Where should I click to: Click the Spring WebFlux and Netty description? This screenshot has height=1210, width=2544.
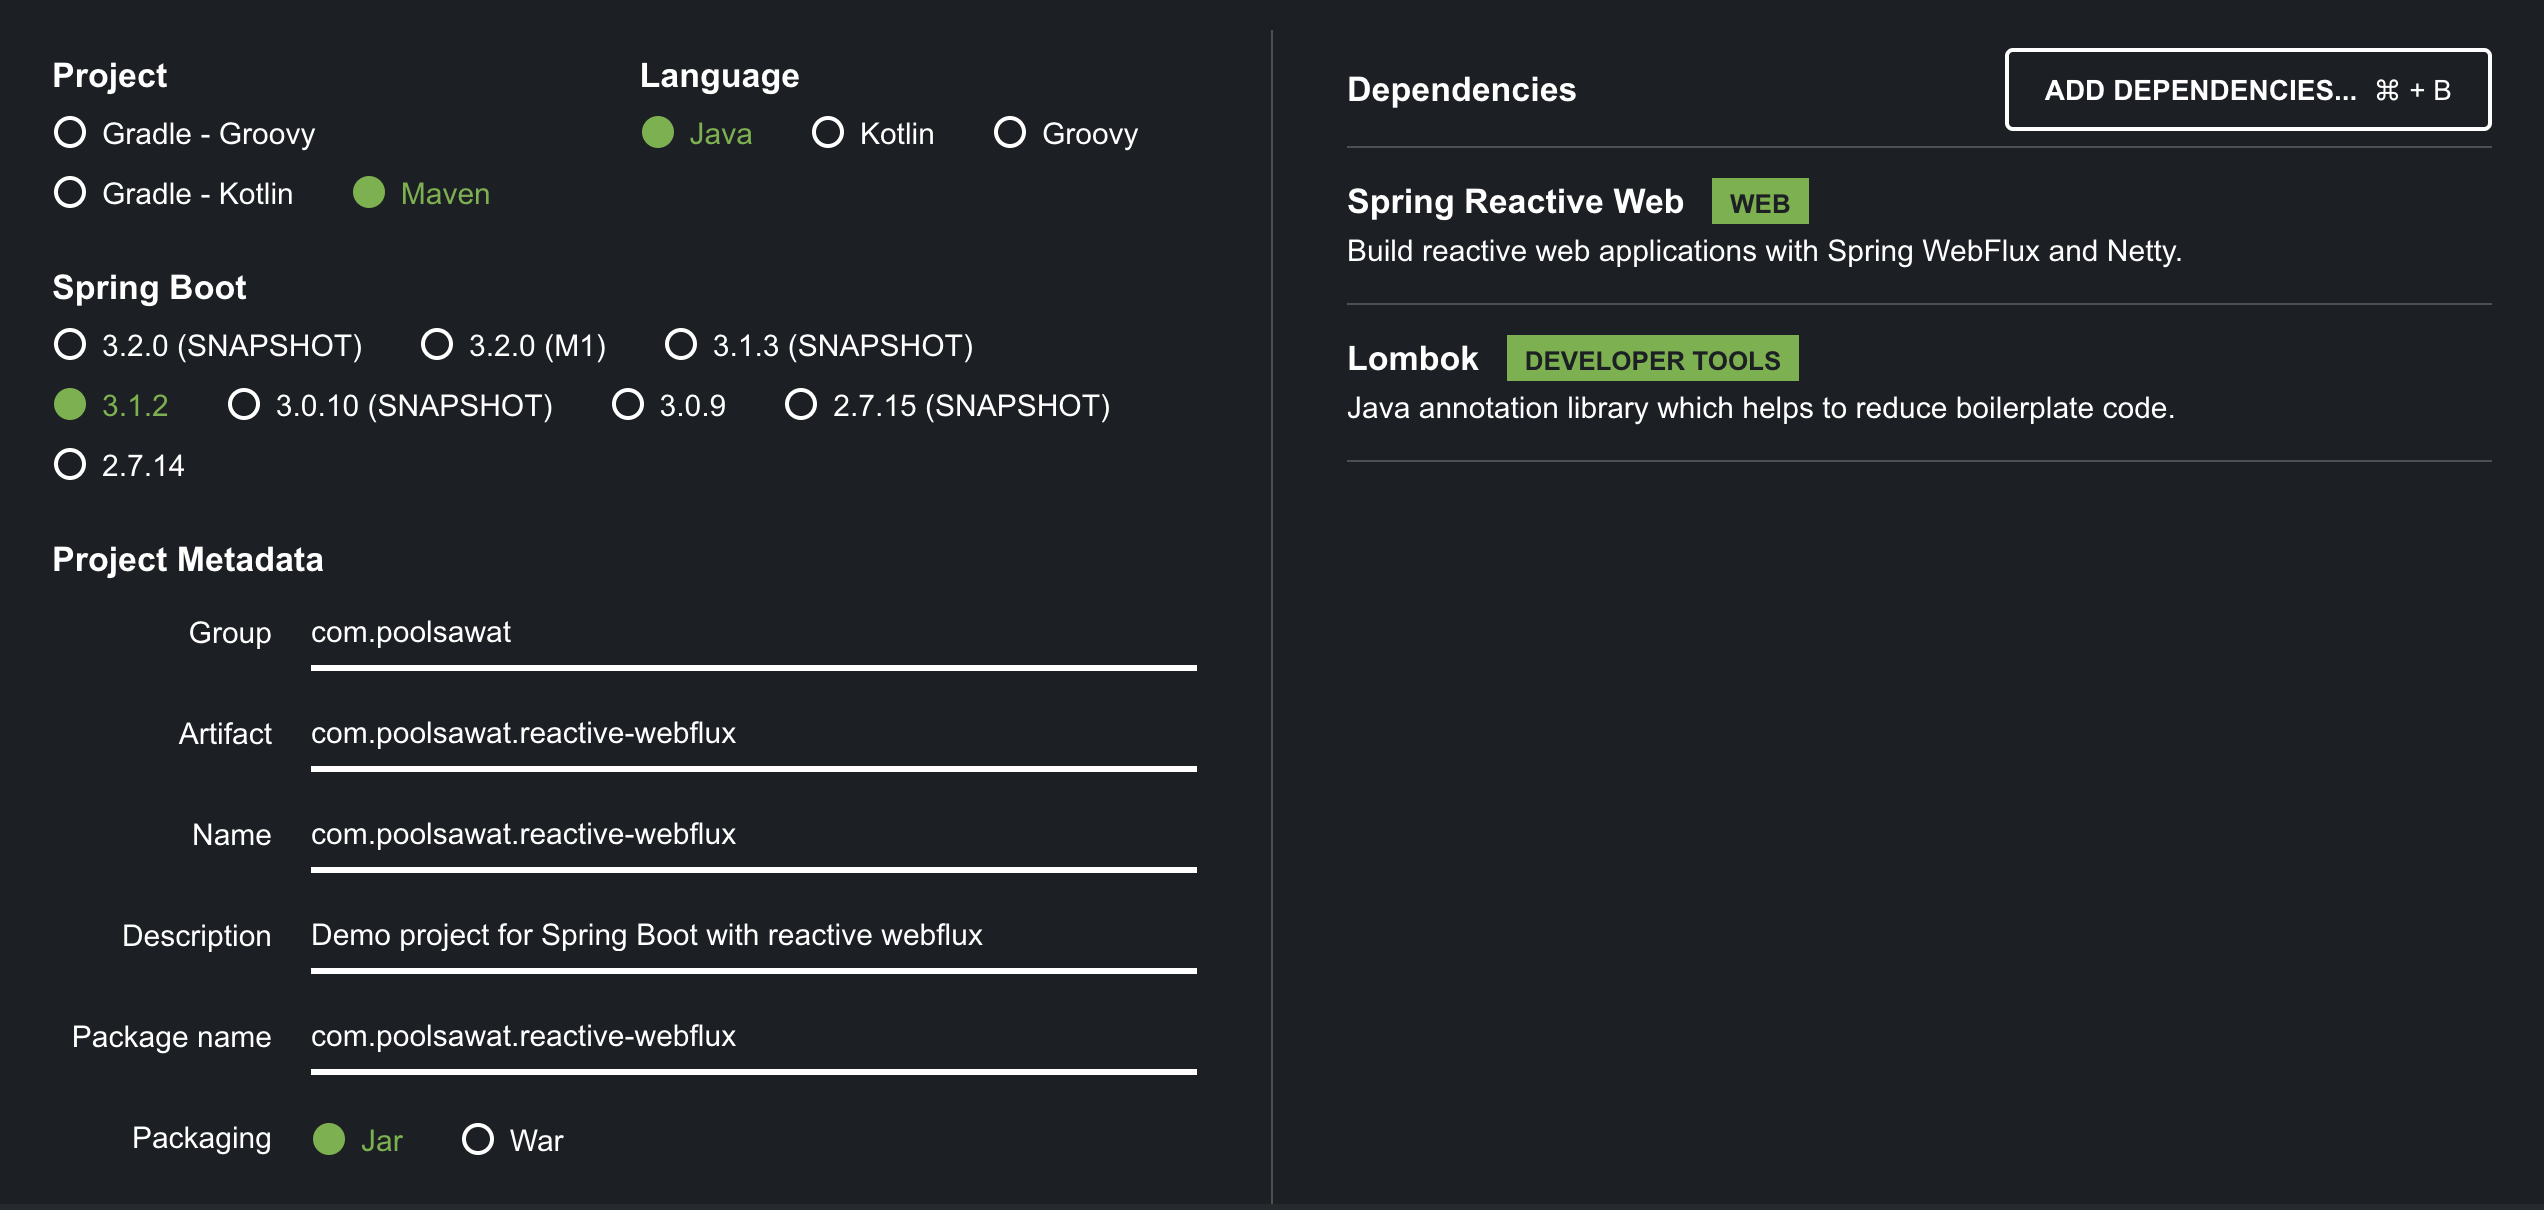pyautogui.click(x=1764, y=251)
